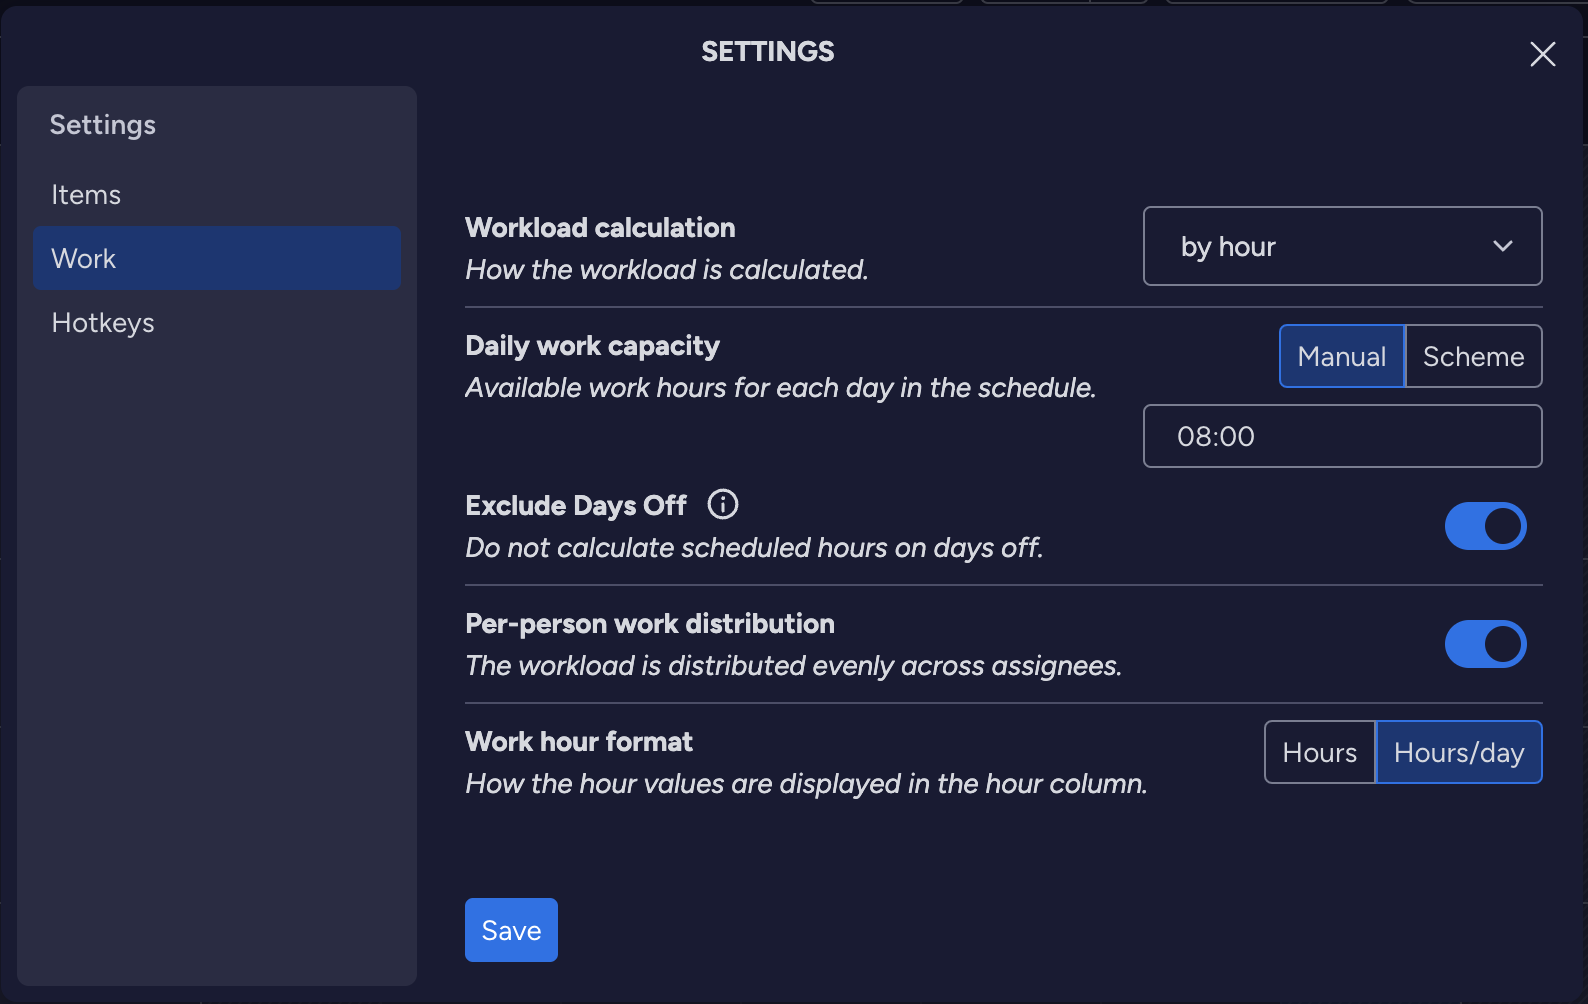Screen dimensions: 1588x1004
Task: Select Manual daily work capacity
Action: [x=1341, y=356]
